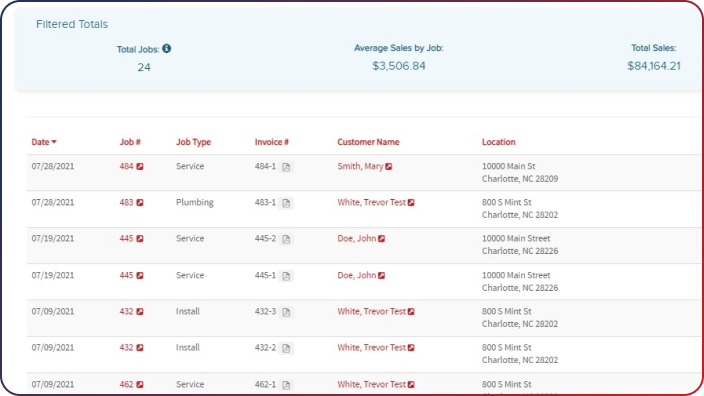Open external link icon beside job 484
This screenshot has height=396, width=704.
pos(140,167)
